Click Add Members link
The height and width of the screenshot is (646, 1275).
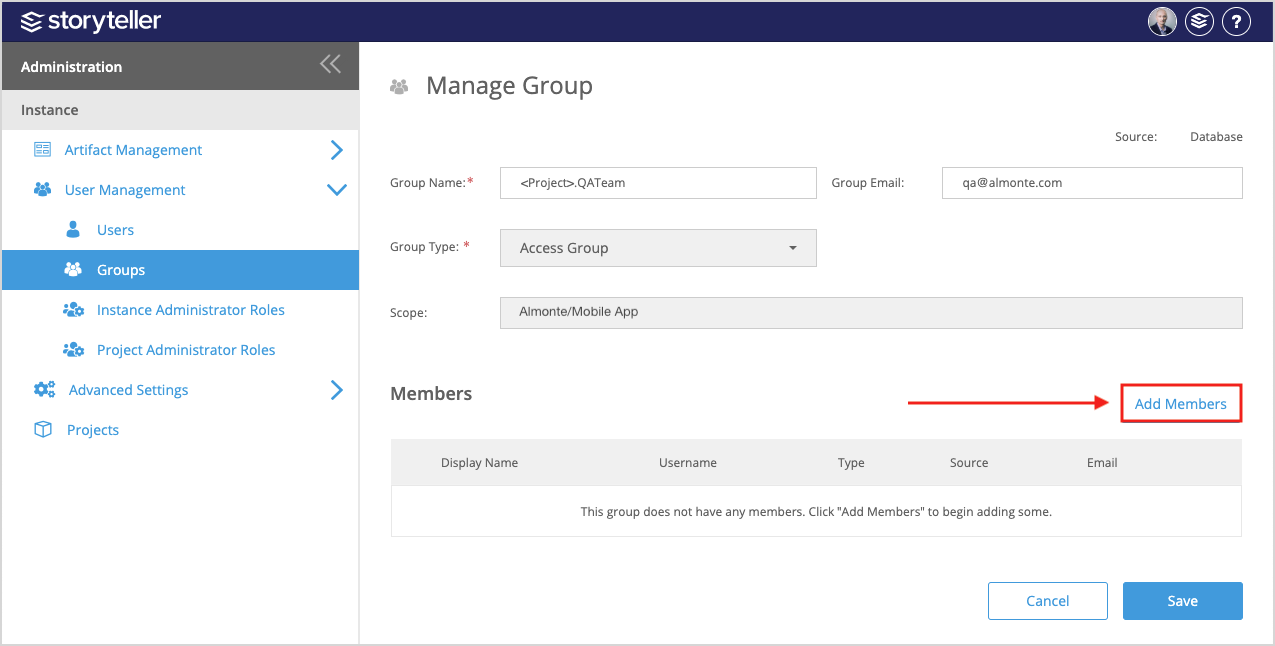[1180, 404]
